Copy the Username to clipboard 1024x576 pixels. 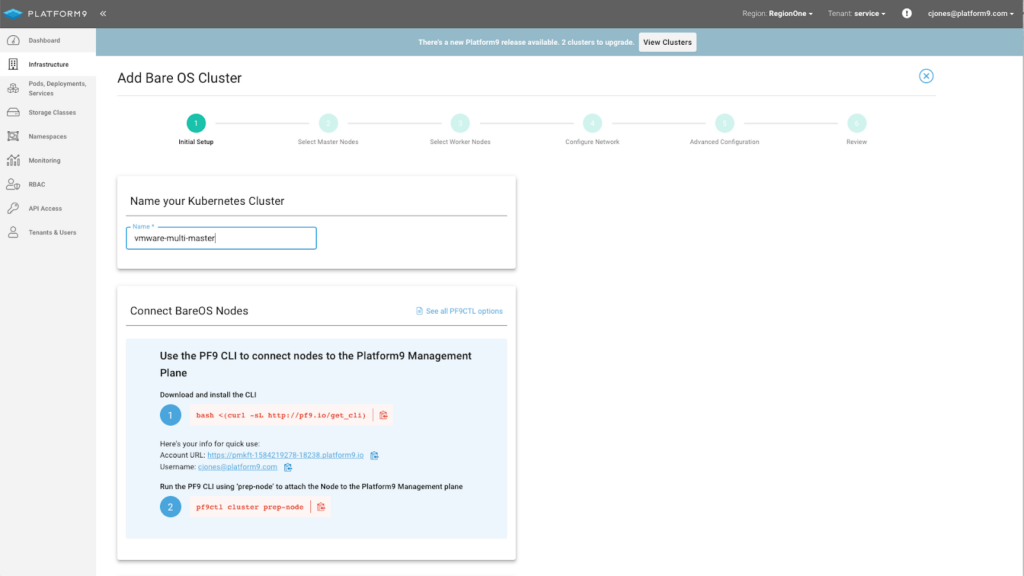coord(288,467)
